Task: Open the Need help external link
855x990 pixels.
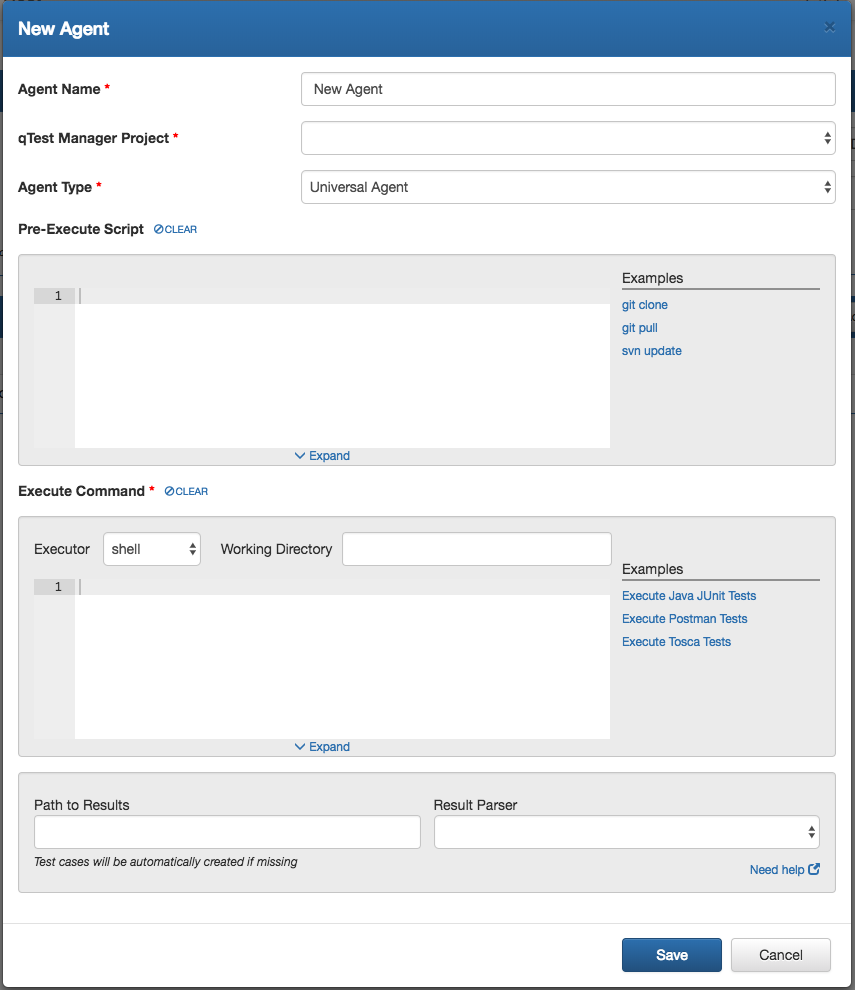Action: (784, 870)
